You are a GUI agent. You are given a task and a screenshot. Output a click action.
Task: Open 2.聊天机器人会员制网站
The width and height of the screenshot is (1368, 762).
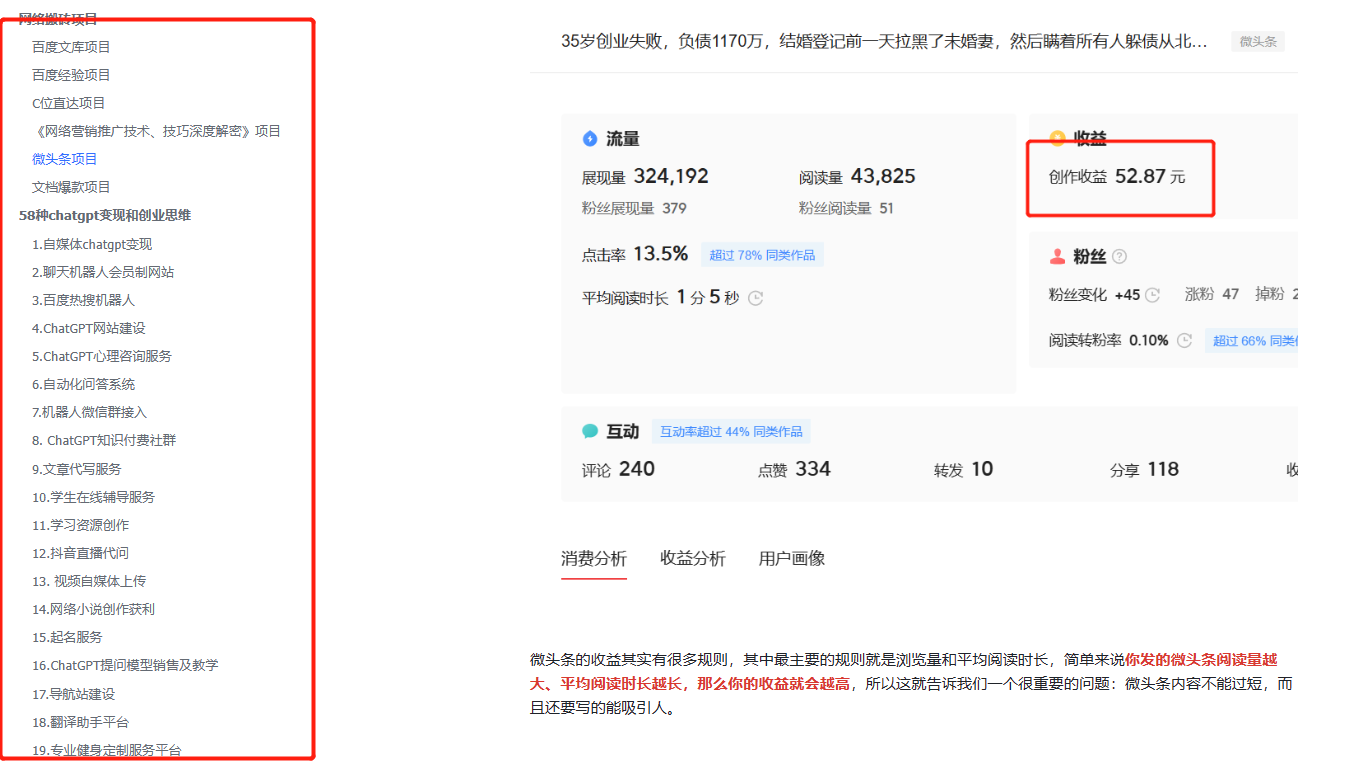point(103,272)
